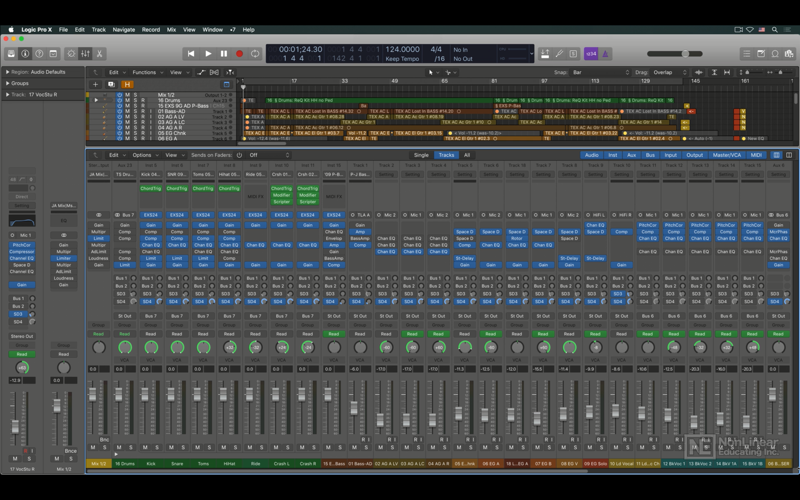Image resolution: width=800 pixels, height=500 pixels.
Task: Toggle the Mixer faders icon
Action: [85, 54]
